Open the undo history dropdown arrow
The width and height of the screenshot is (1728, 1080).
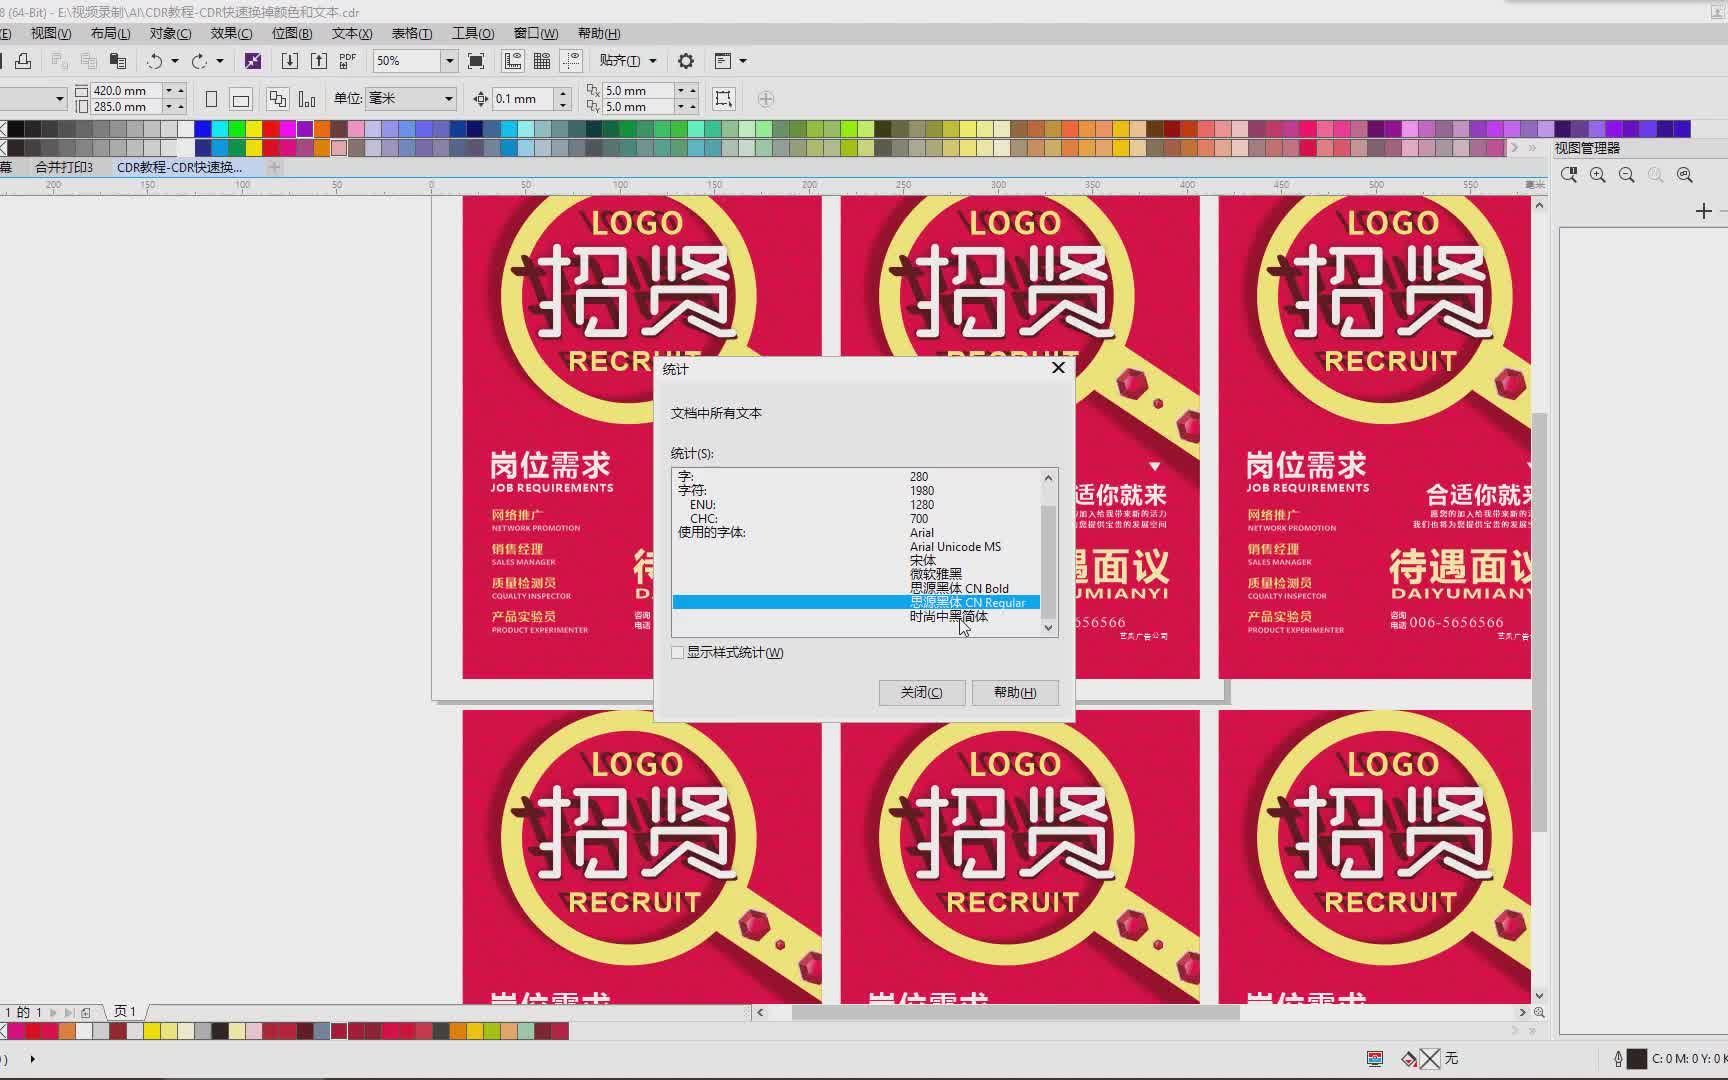[x=175, y=61]
